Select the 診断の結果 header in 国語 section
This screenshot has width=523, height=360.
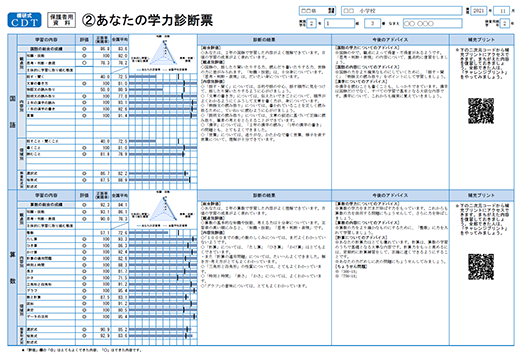264,39
